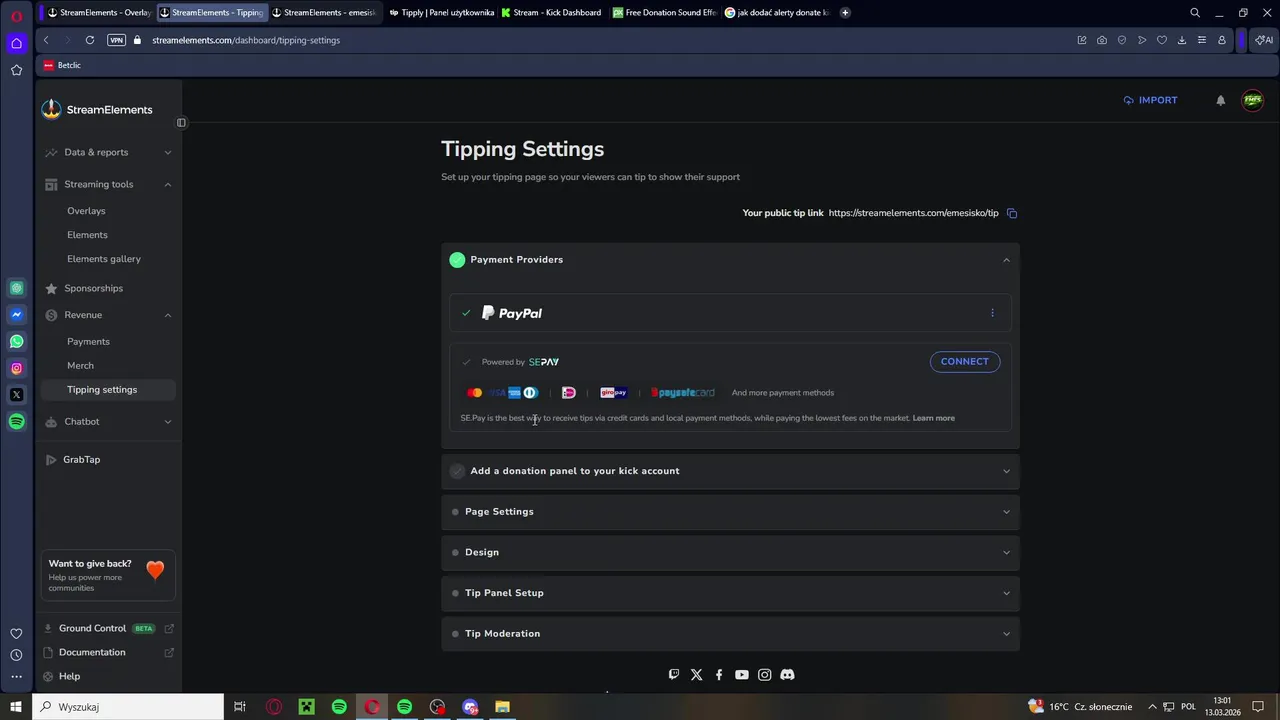
Task: Expand the Tip Moderation section
Action: [x=730, y=634]
